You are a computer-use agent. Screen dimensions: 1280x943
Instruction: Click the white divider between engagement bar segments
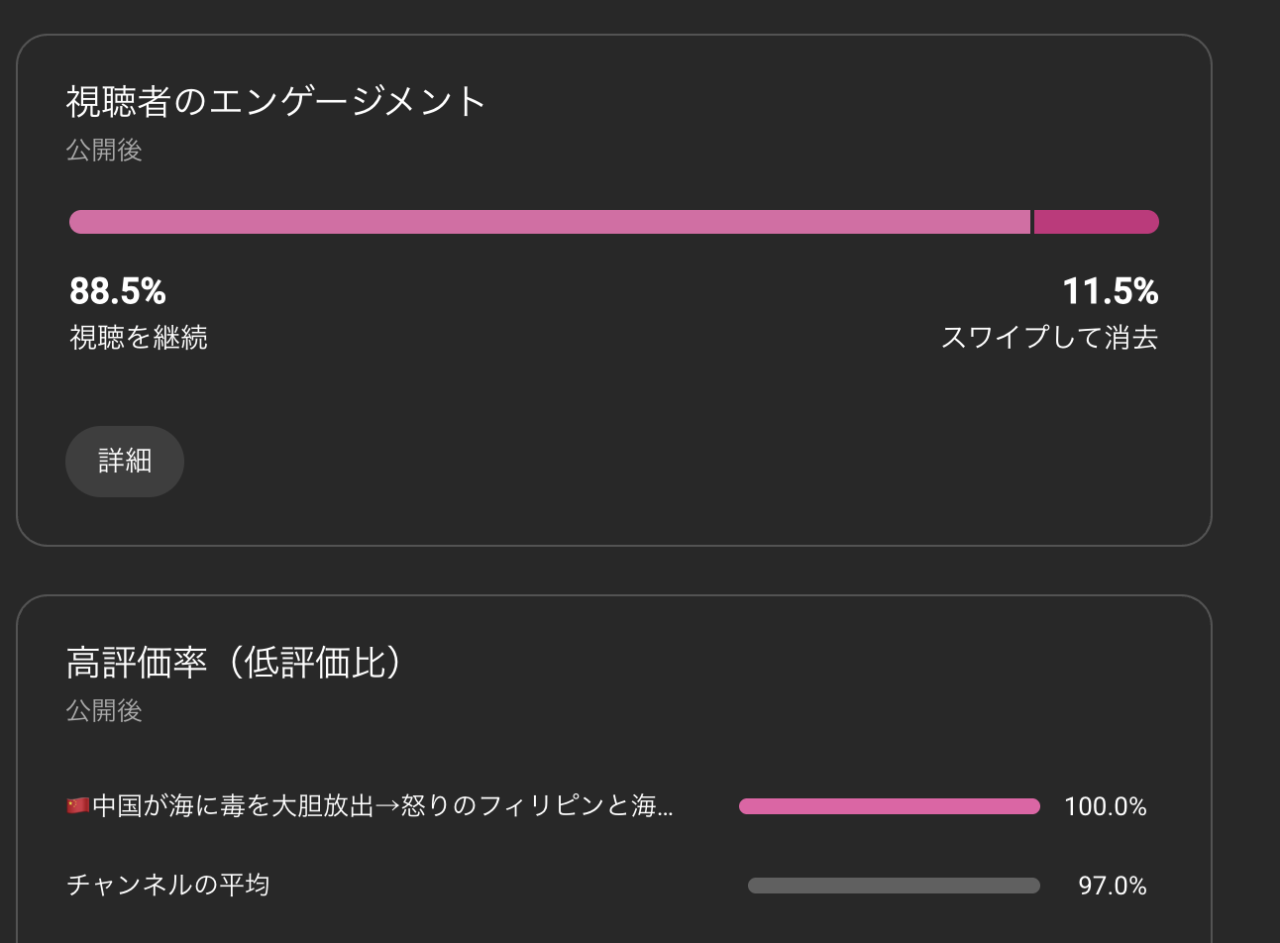coord(1032,222)
